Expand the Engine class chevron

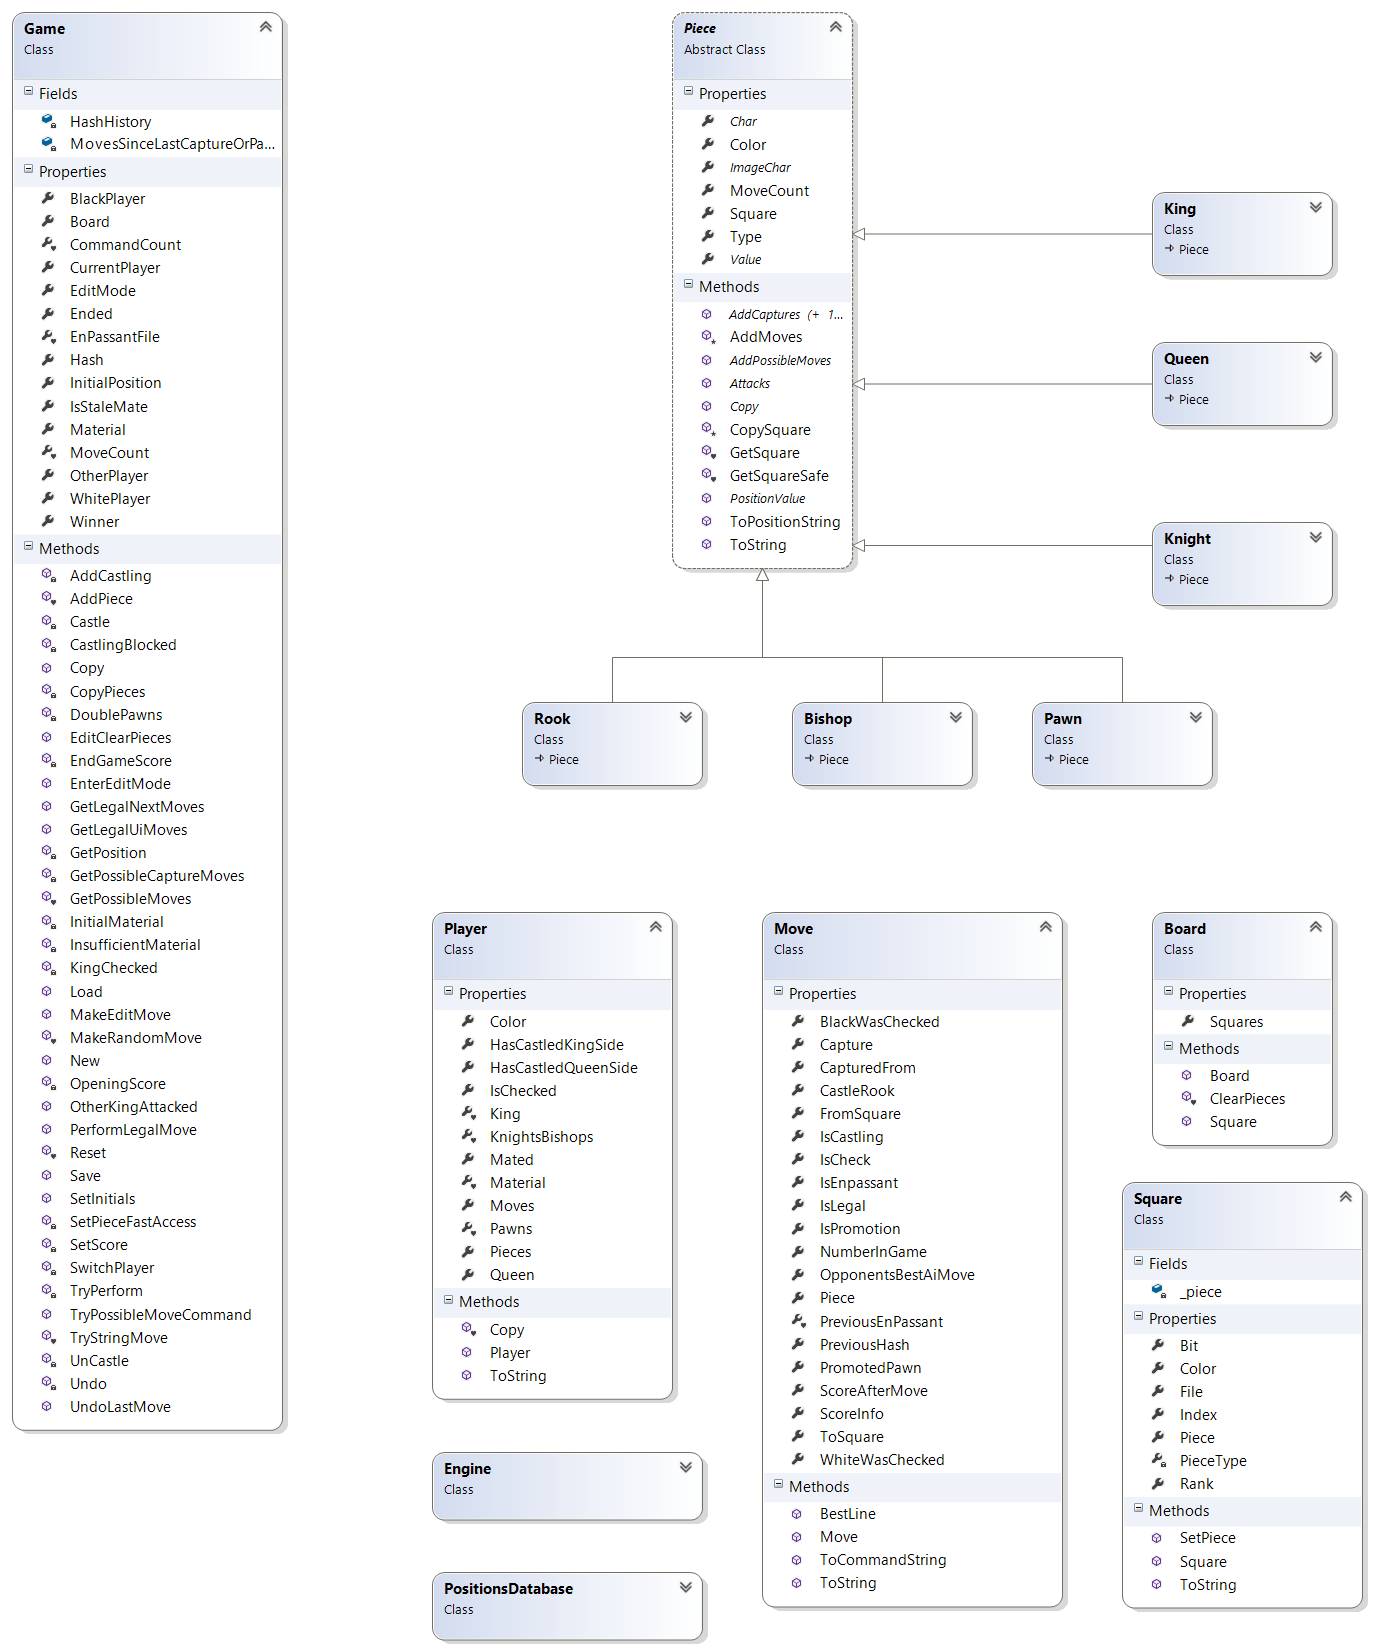pos(686,1467)
